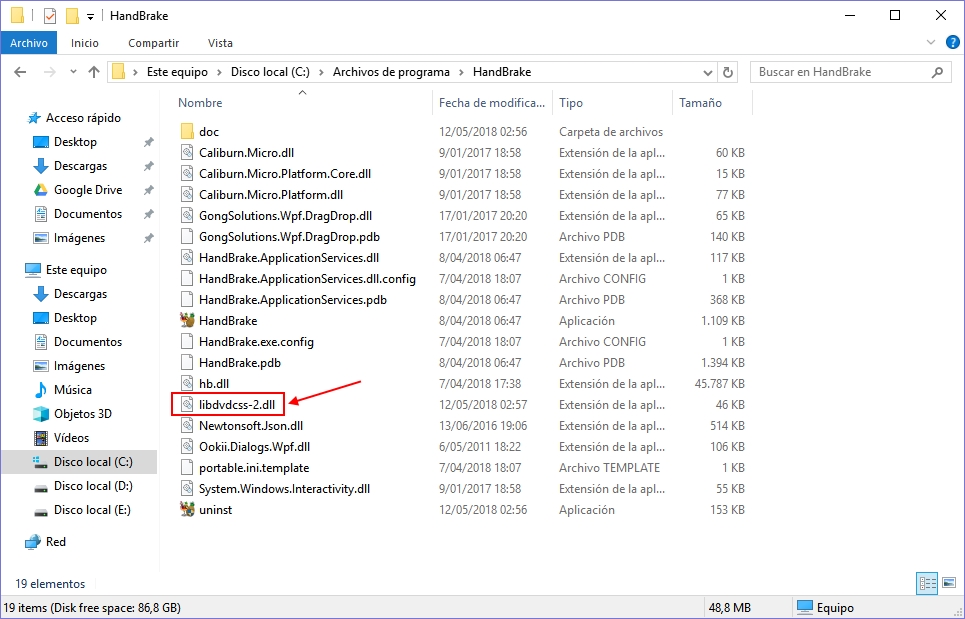Click the back navigation arrow
The height and width of the screenshot is (619, 965).
pos(20,72)
